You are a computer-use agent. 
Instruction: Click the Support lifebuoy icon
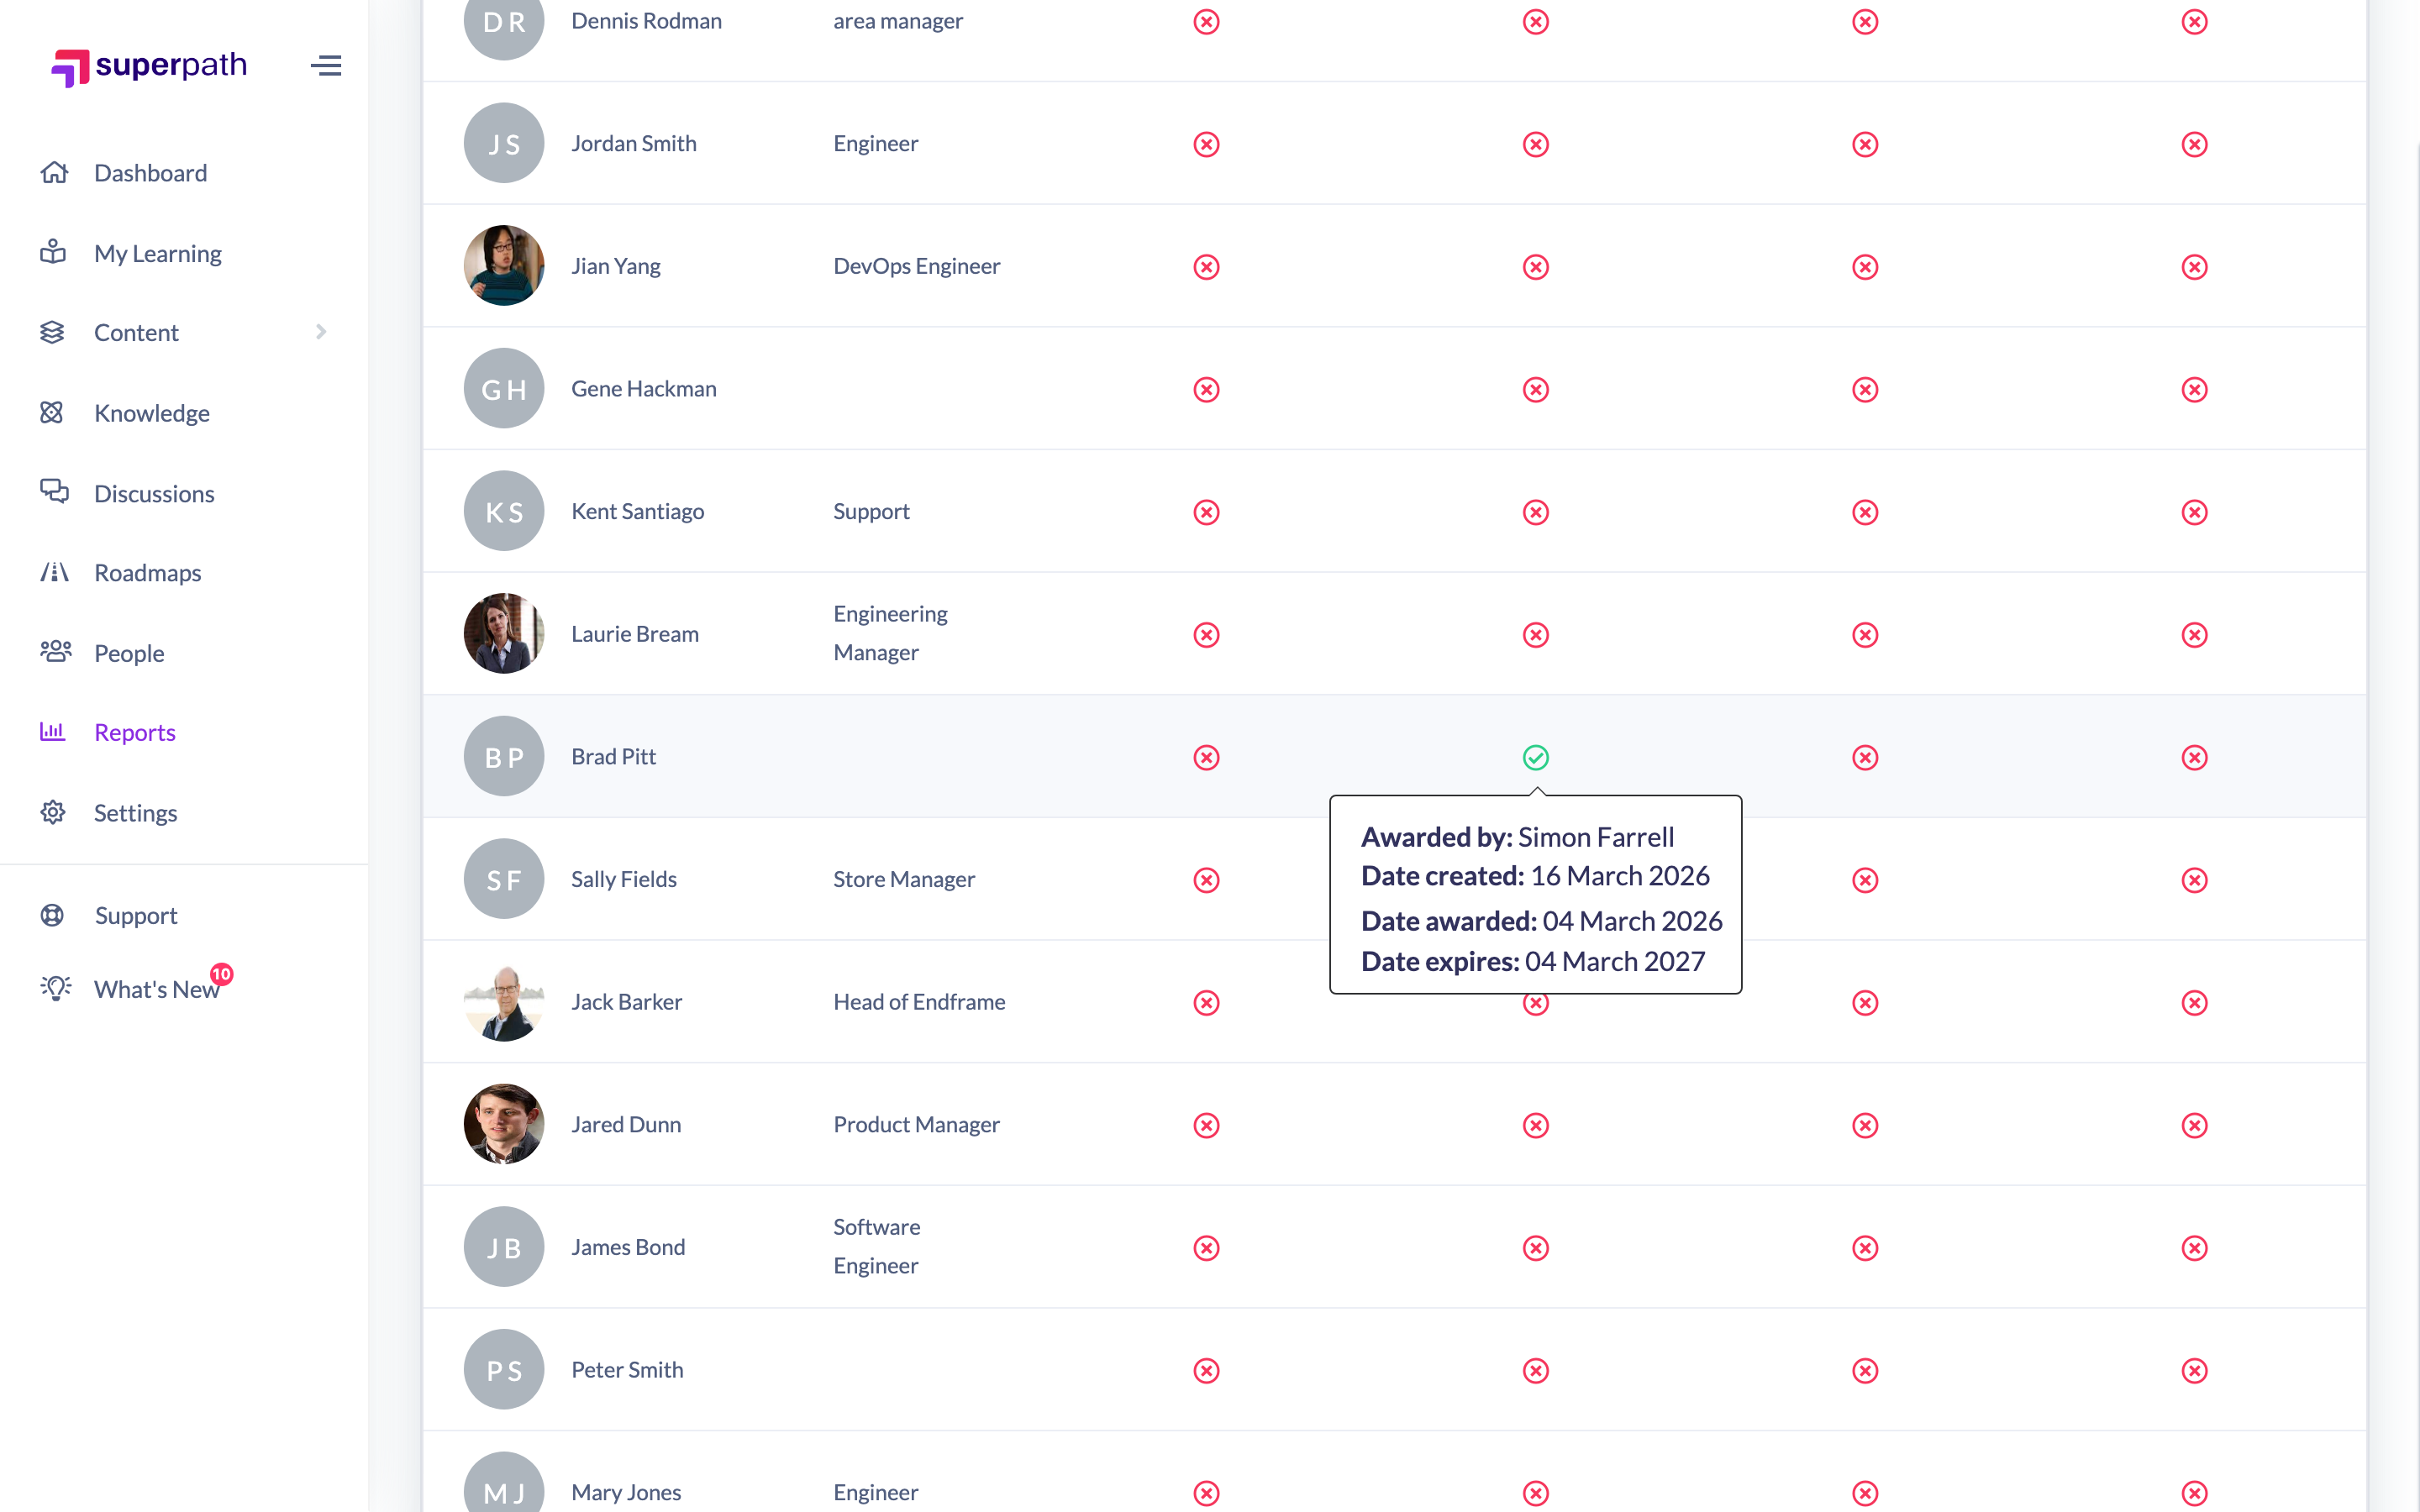pyautogui.click(x=52, y=915)
